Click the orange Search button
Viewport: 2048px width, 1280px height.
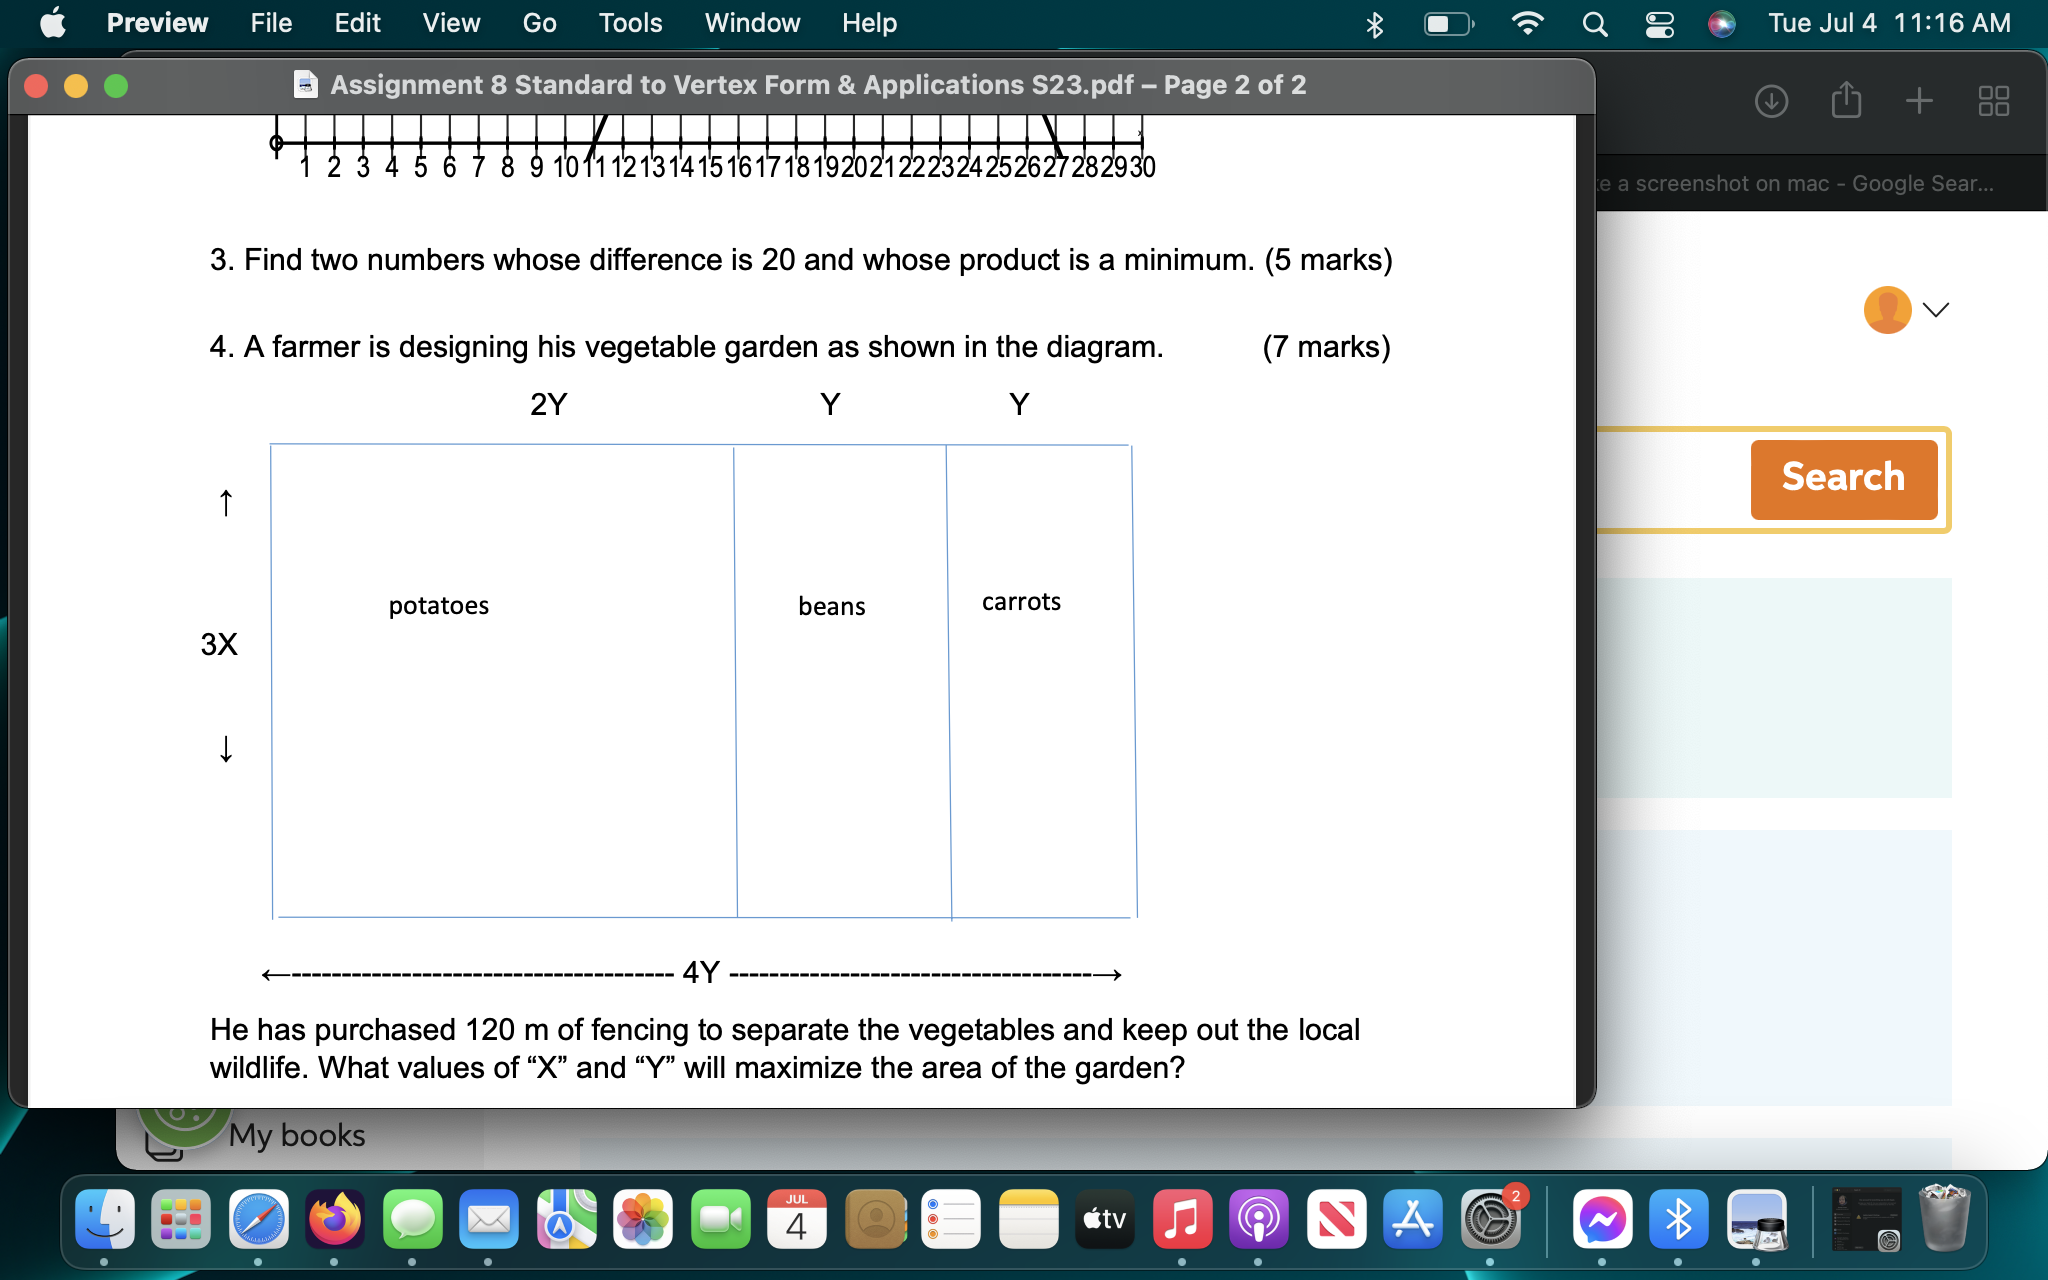click(x=1843, y=478)
